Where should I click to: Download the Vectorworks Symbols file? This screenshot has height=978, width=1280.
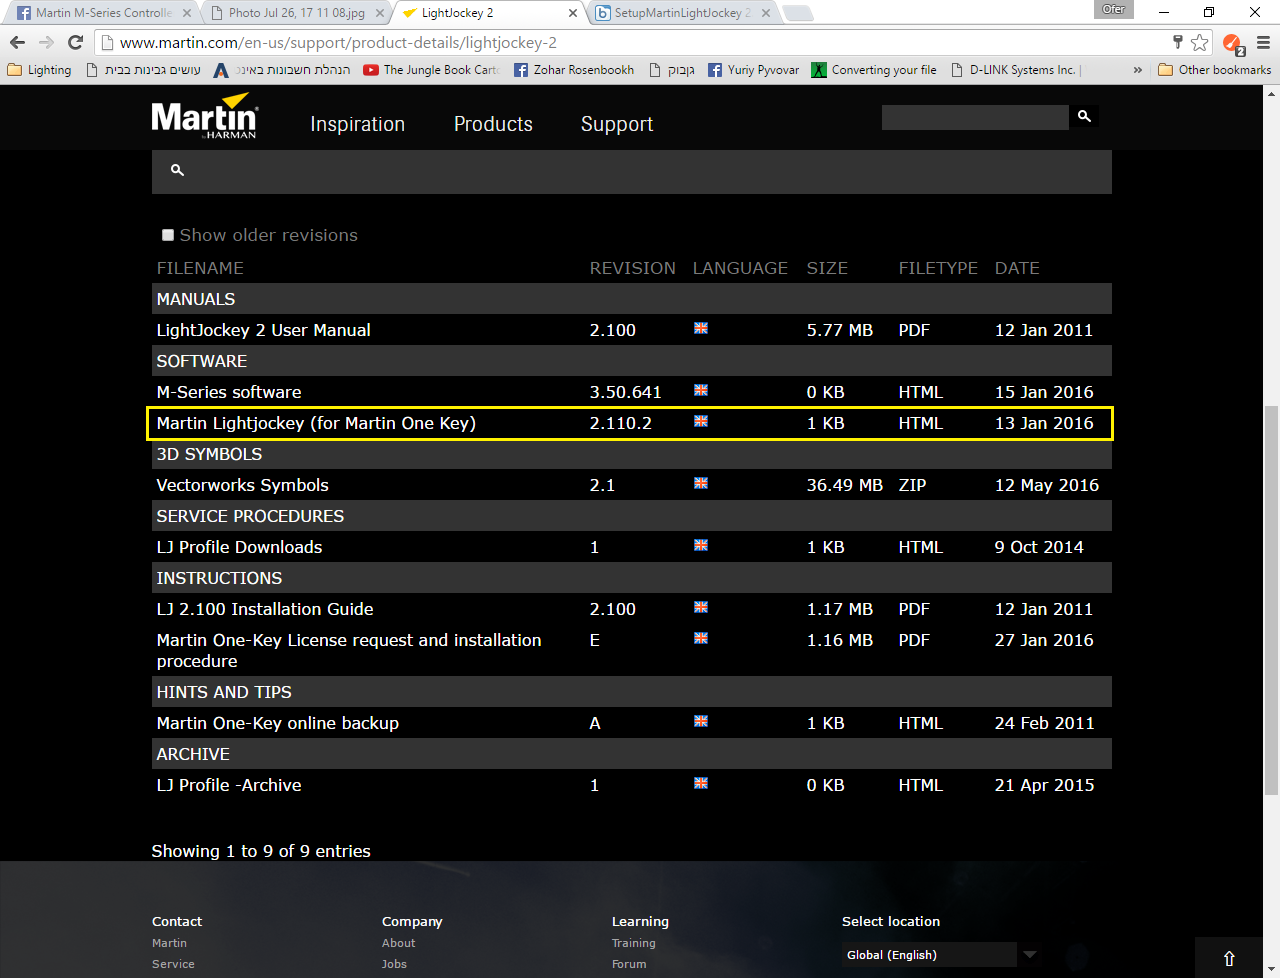242,485
